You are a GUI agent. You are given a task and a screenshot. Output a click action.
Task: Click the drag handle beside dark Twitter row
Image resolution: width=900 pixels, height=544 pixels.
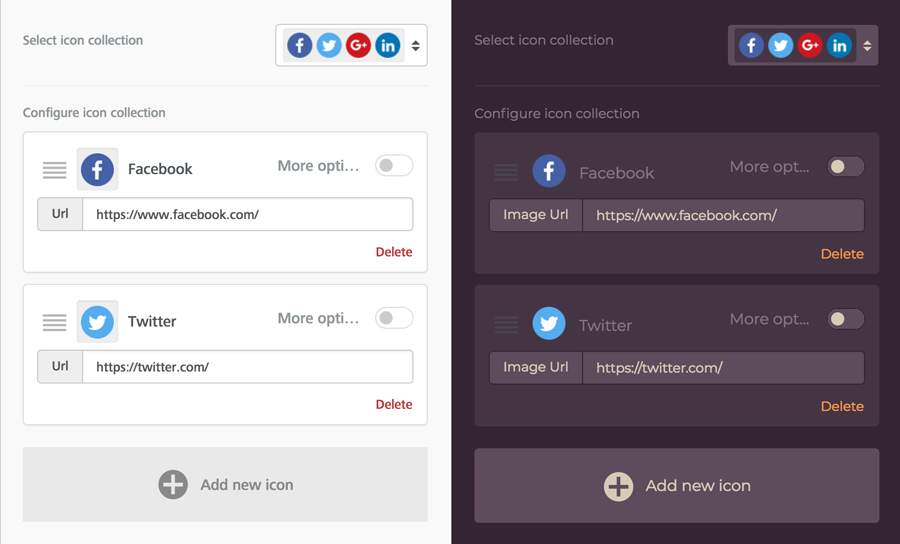[506, 325]
